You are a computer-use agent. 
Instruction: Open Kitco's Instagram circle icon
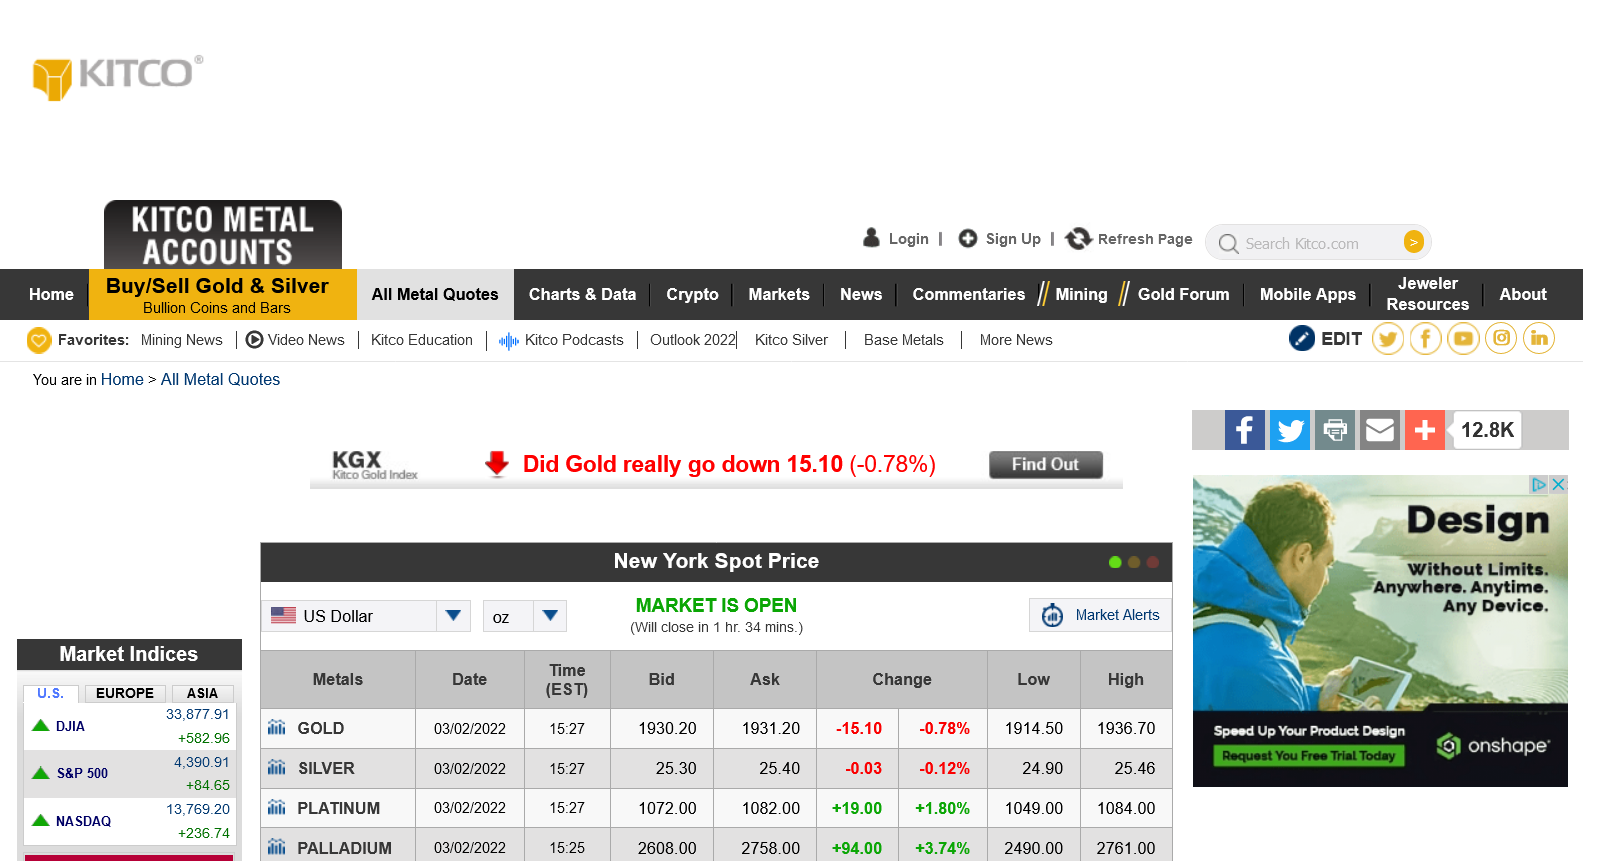(x=1501, y=339)
